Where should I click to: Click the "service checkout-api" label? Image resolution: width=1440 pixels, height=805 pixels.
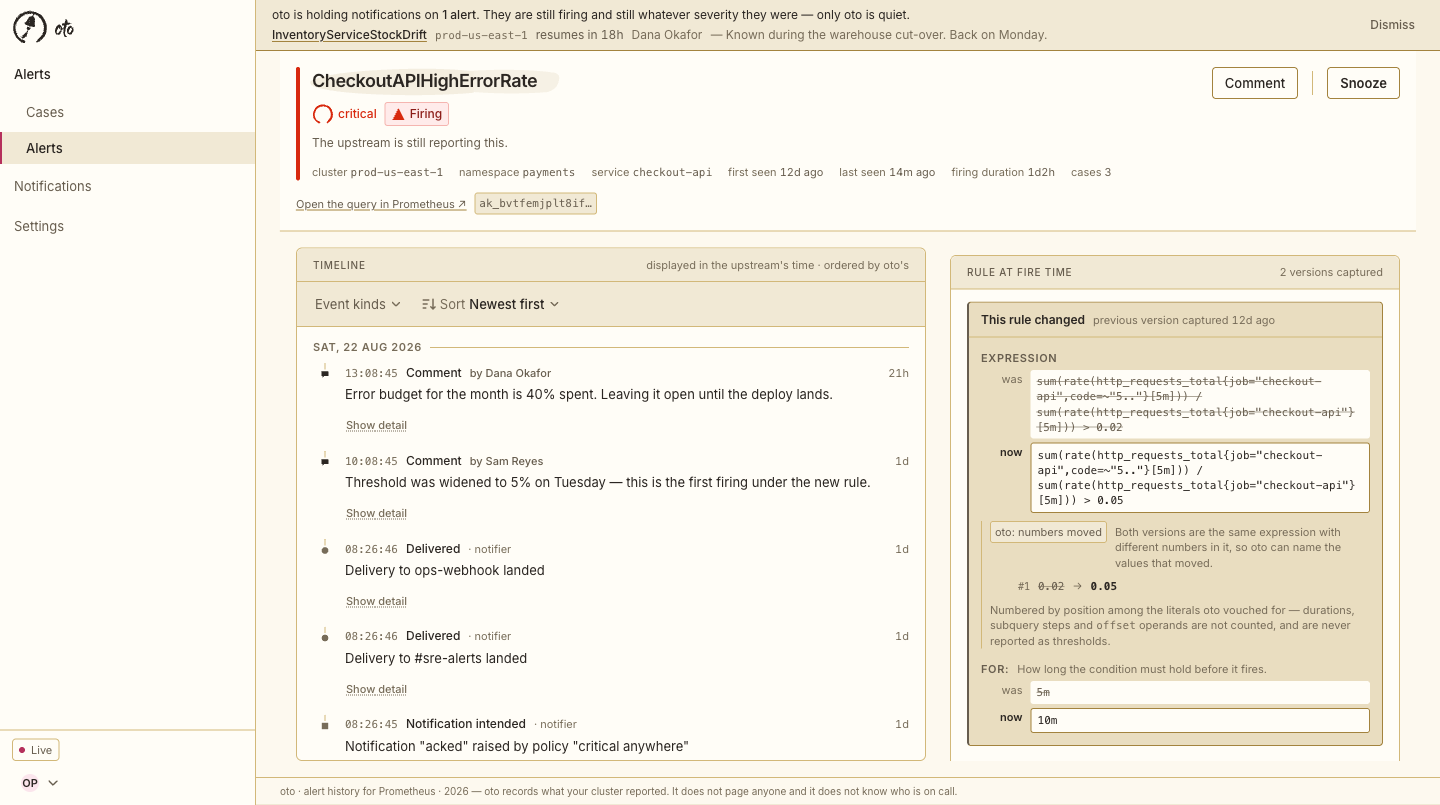(652, 172)
